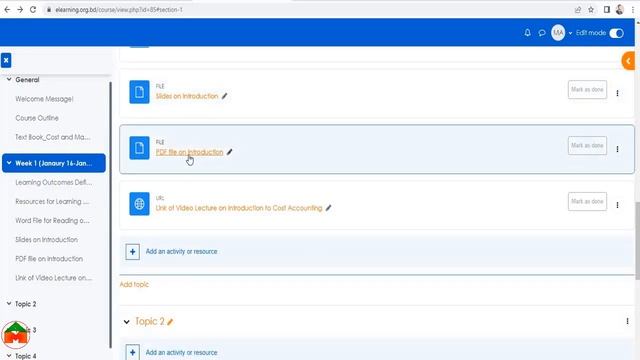Click the course index sidebar scrollbar

(110, 214)
